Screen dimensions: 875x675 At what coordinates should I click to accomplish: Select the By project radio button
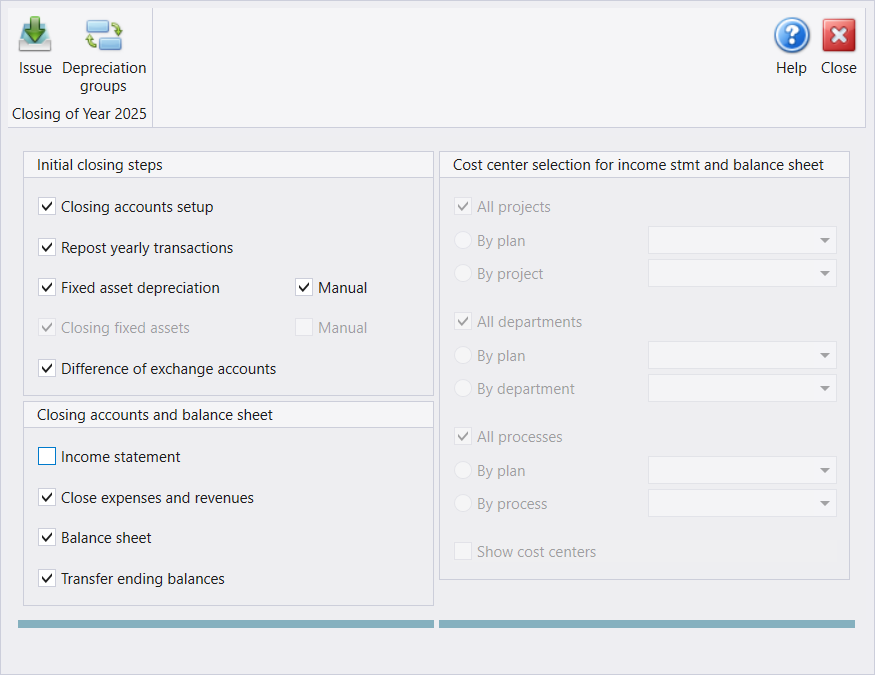pos(463,273)
